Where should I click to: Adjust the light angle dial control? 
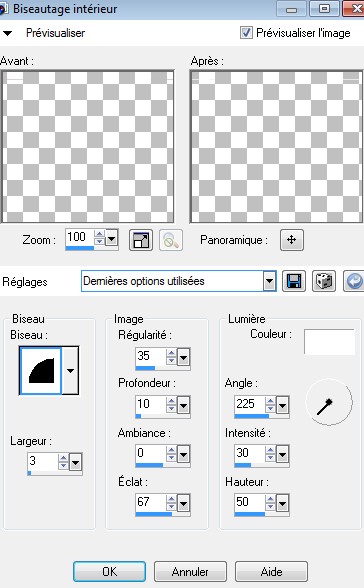click(x=329, y=402)
